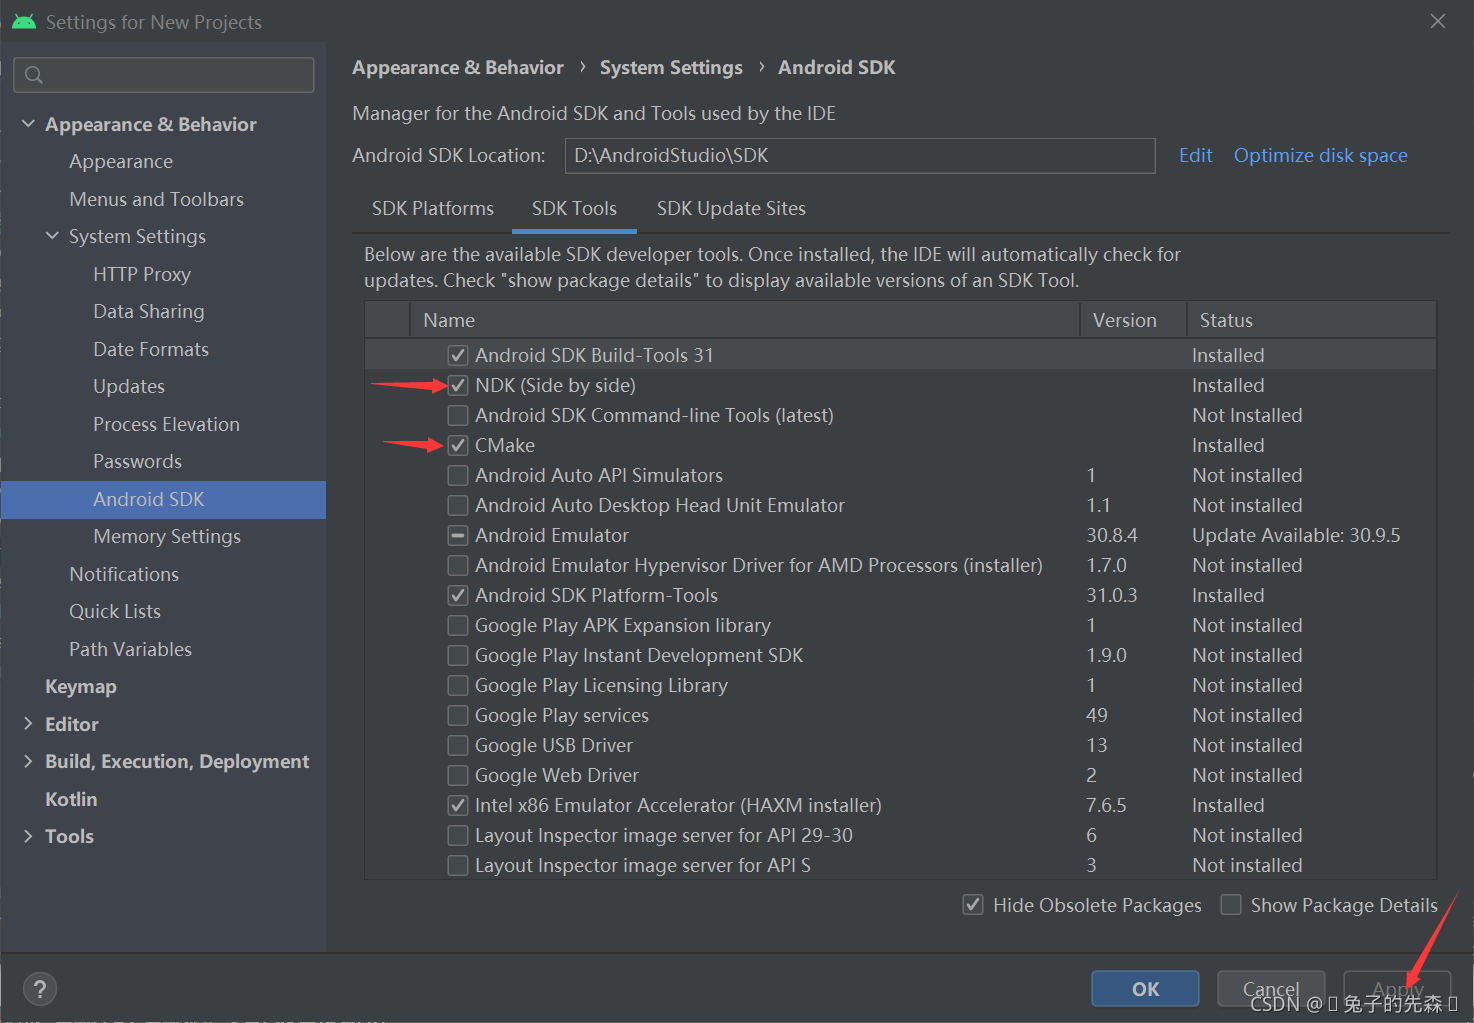The height and width of the screenshot is (1023, 1474).
Task: Check Google Web Driver checkbox
Action: (x=458, y=775)
